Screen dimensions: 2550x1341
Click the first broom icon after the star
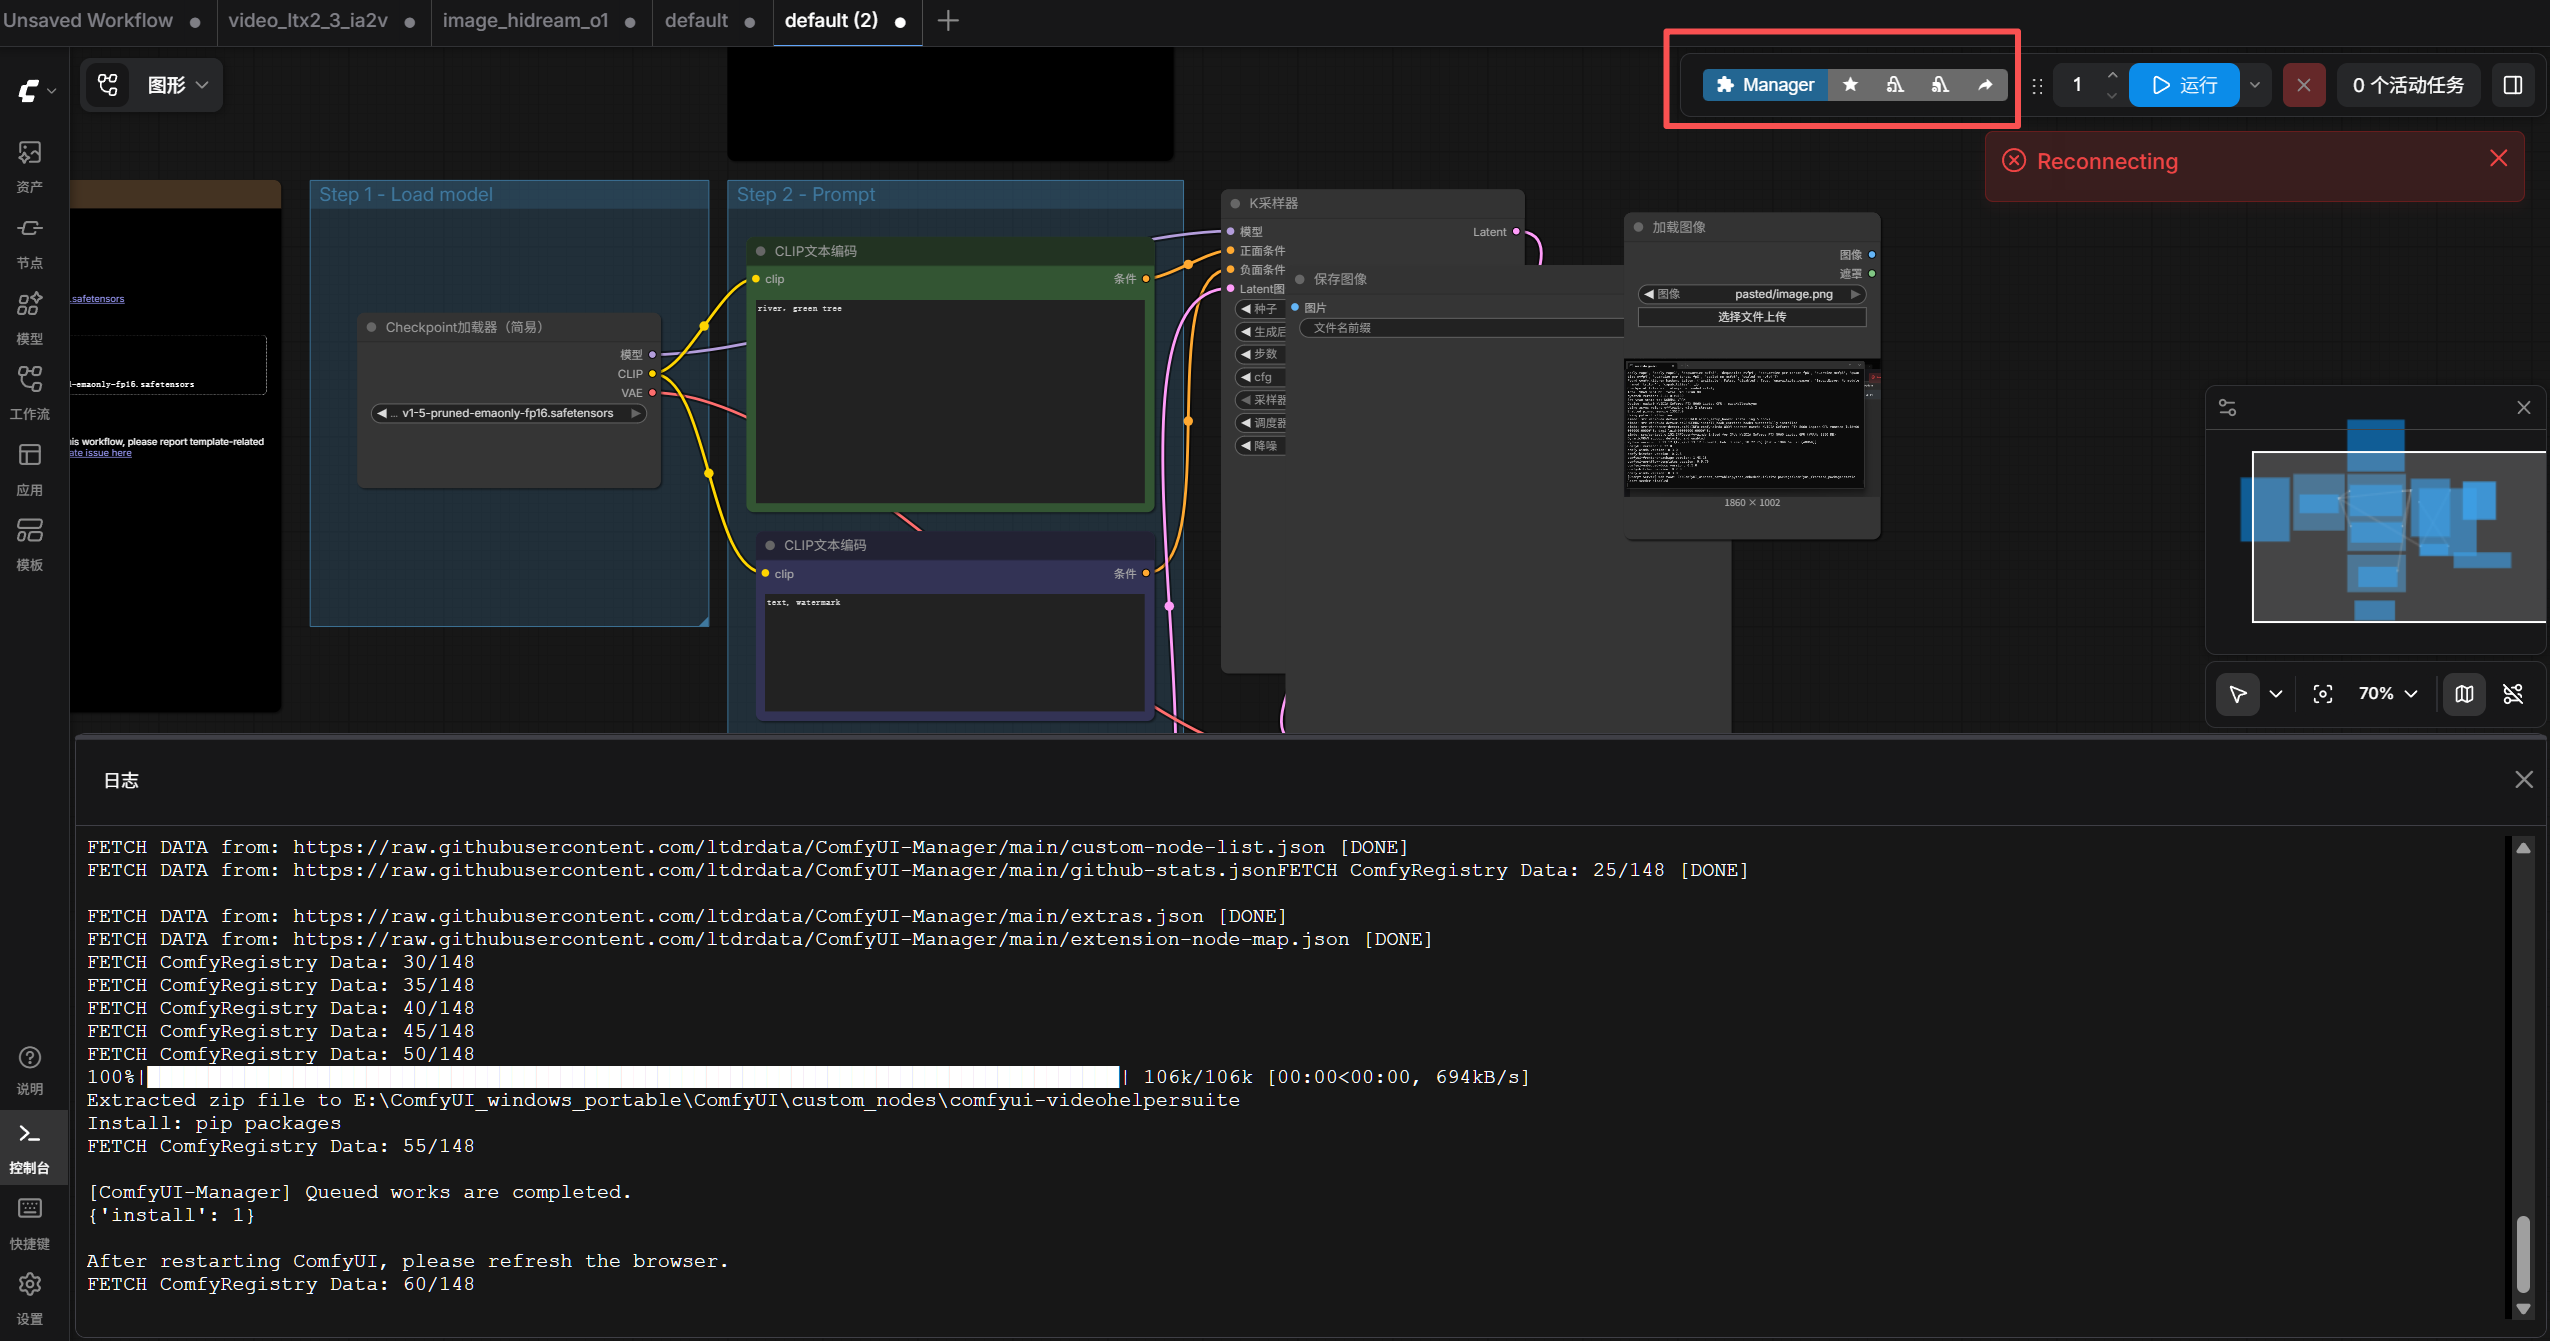tap(1895, 85)
